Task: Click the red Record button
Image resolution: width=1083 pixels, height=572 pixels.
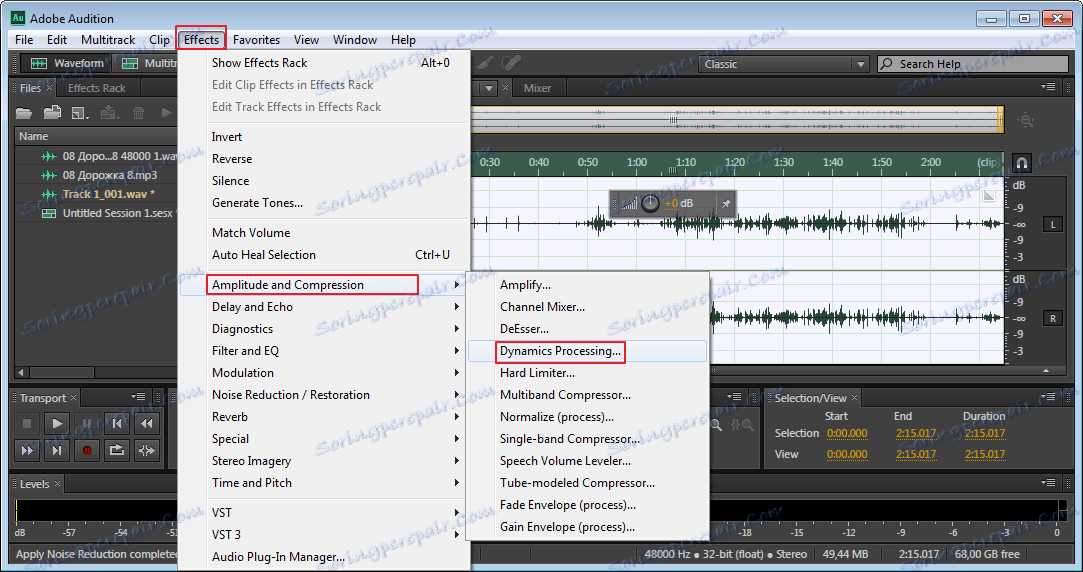Action: click(x=87, y=450)
